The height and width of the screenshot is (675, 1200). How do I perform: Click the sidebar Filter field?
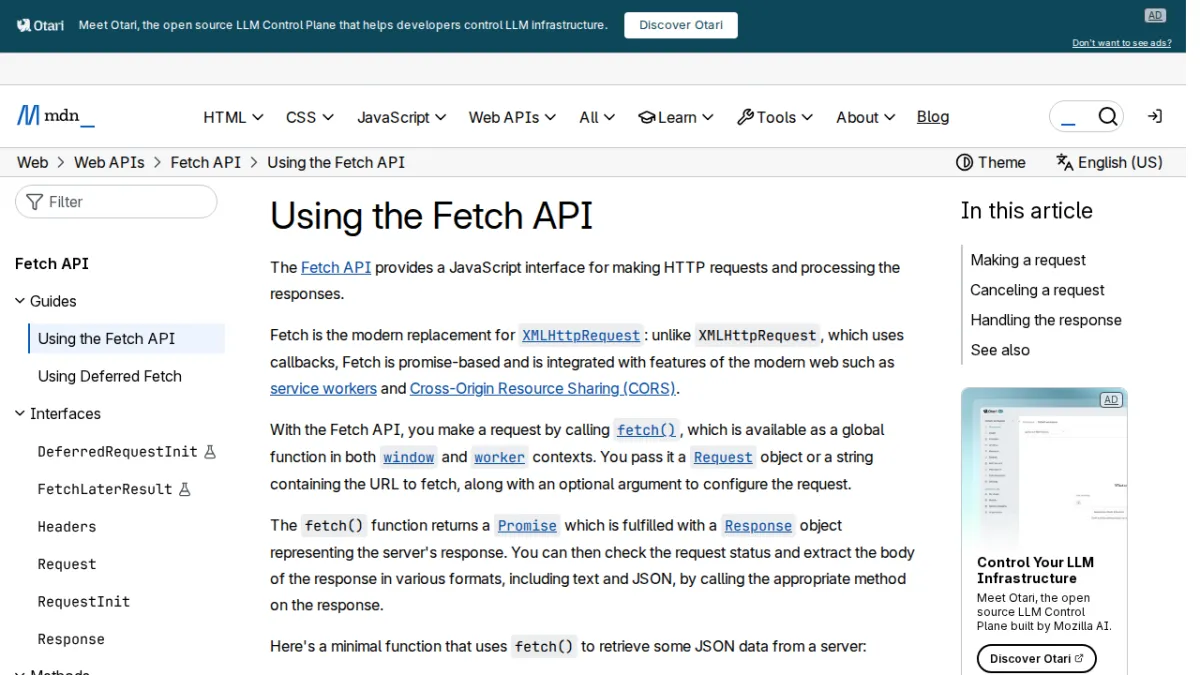[x=116, y=202]
